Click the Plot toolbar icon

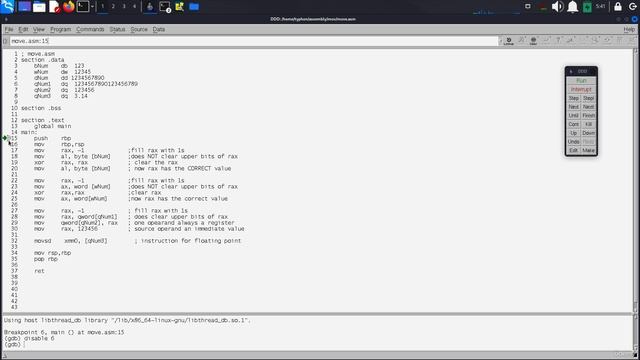tap(583, 40)
